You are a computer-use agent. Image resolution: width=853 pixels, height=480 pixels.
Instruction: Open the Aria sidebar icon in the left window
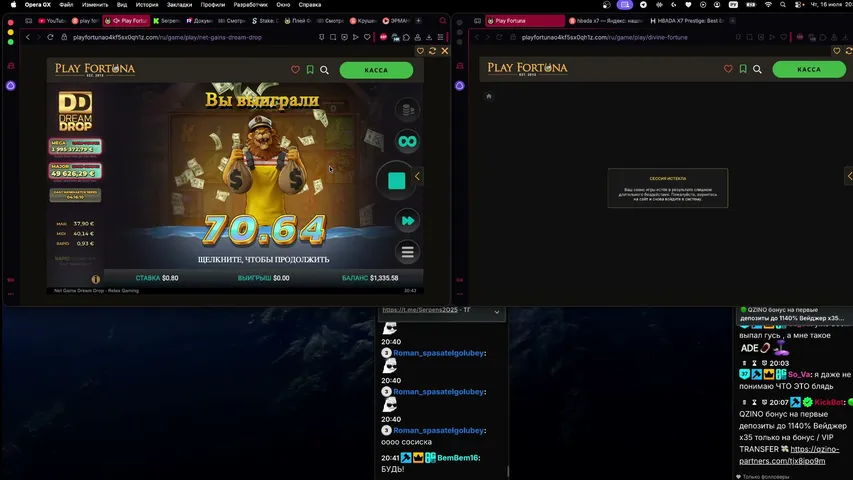pyautogui.click(x=10, y=85)
